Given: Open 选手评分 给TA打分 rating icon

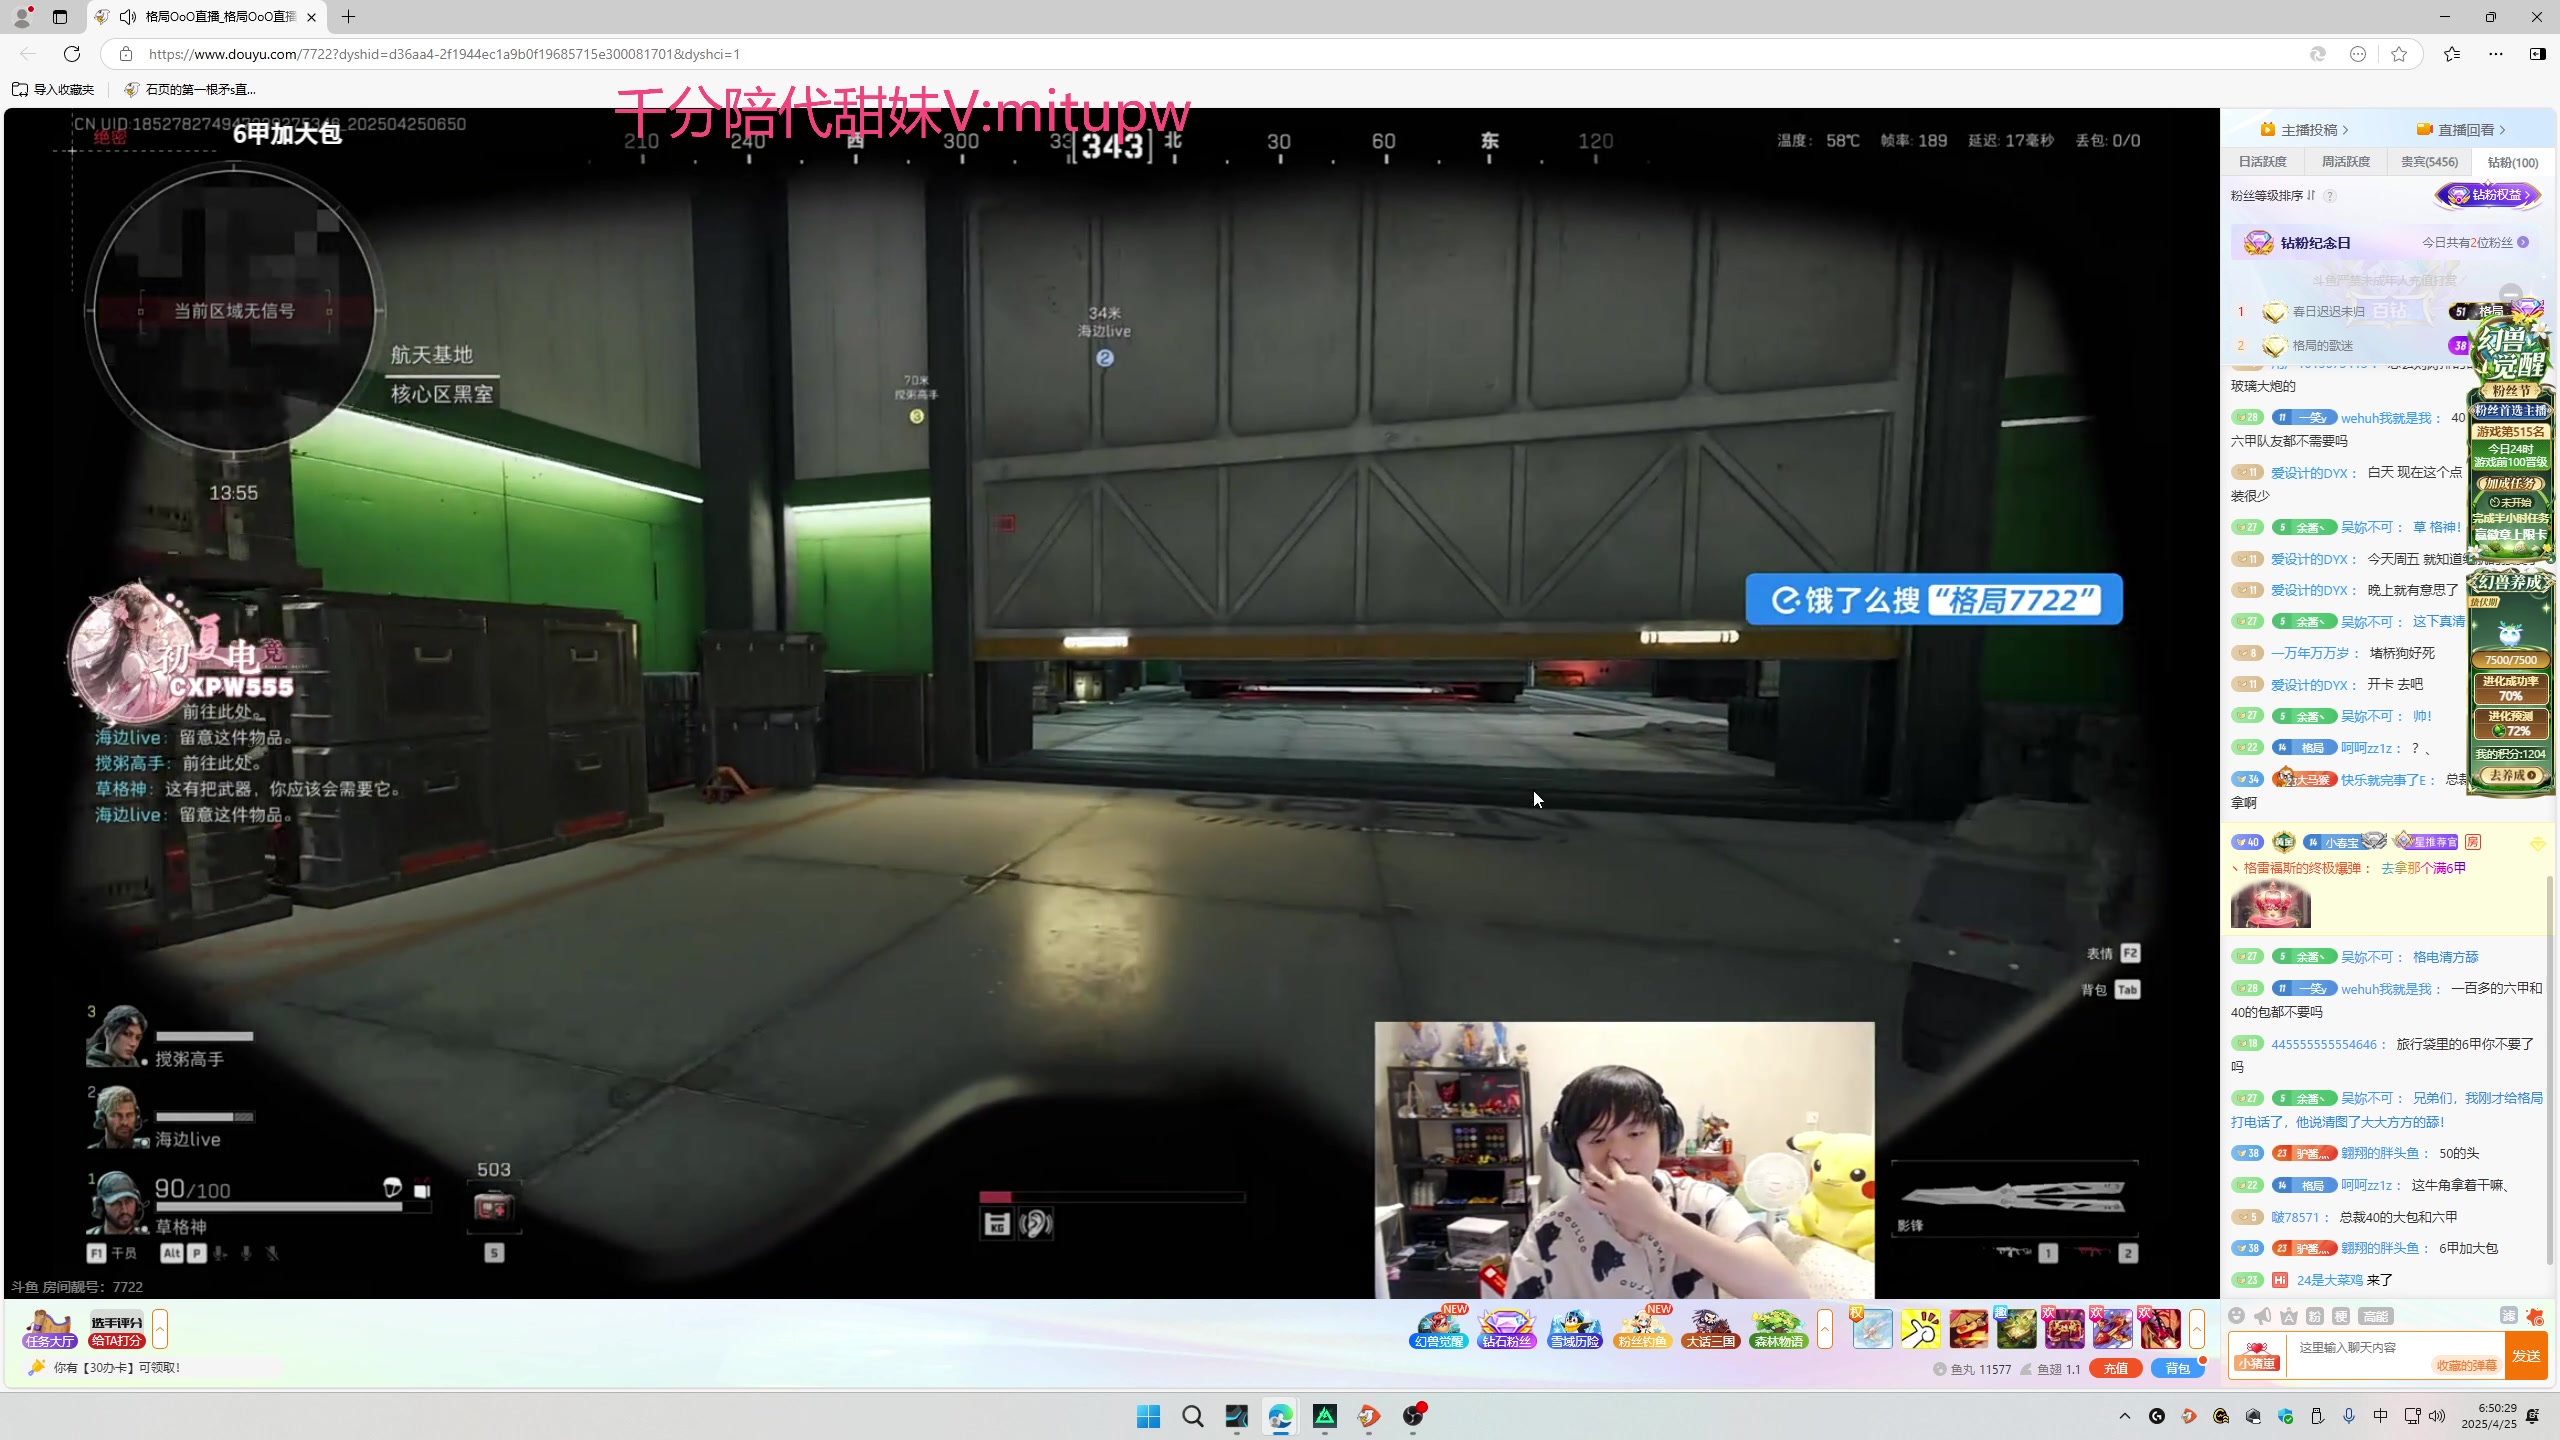Looking at the screenshot, I should (x=117, y=1330).
